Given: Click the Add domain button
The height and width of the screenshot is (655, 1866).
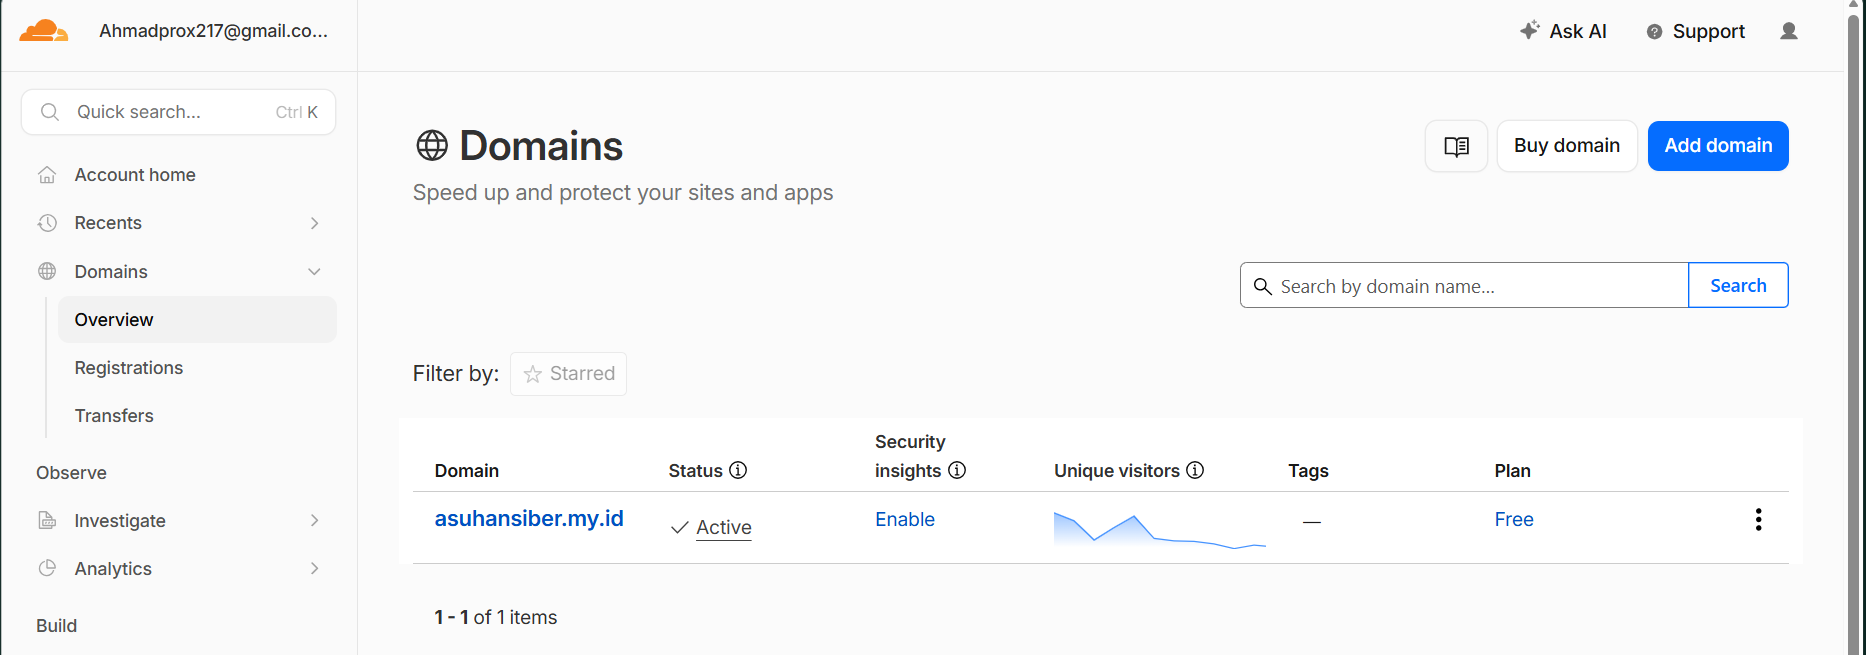Looking at the screenshot, I should 1718,146.
